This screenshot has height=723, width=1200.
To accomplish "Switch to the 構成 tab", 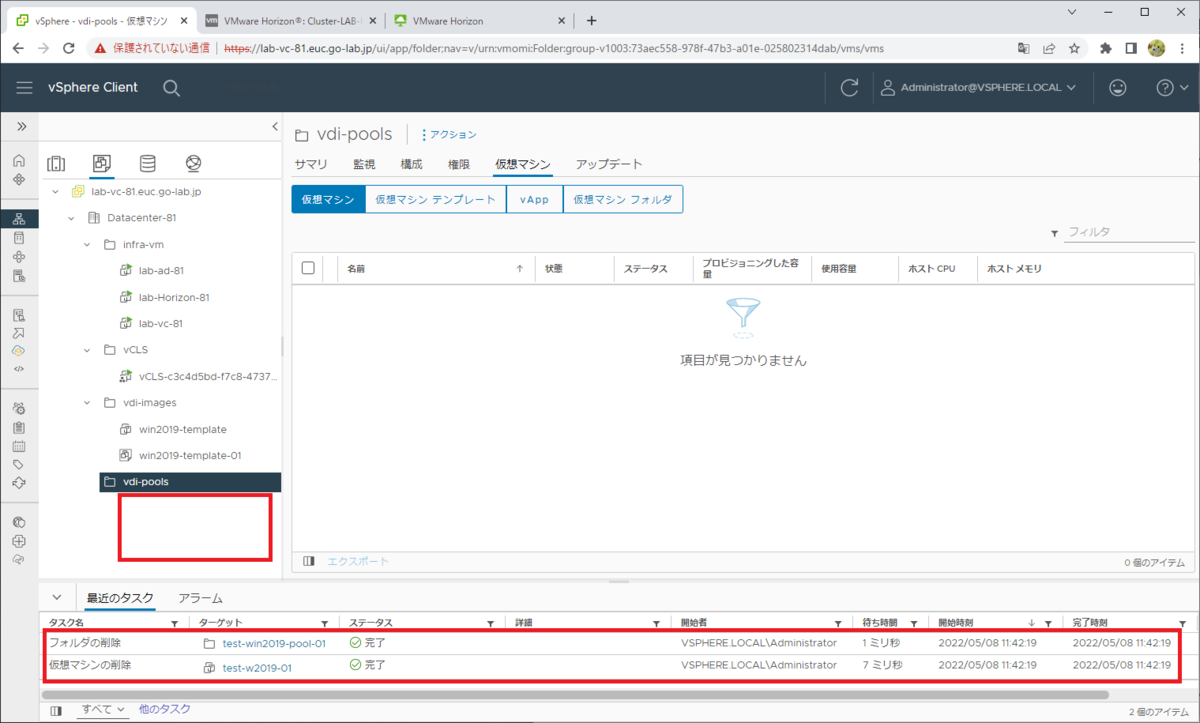I will coord(411,164).
